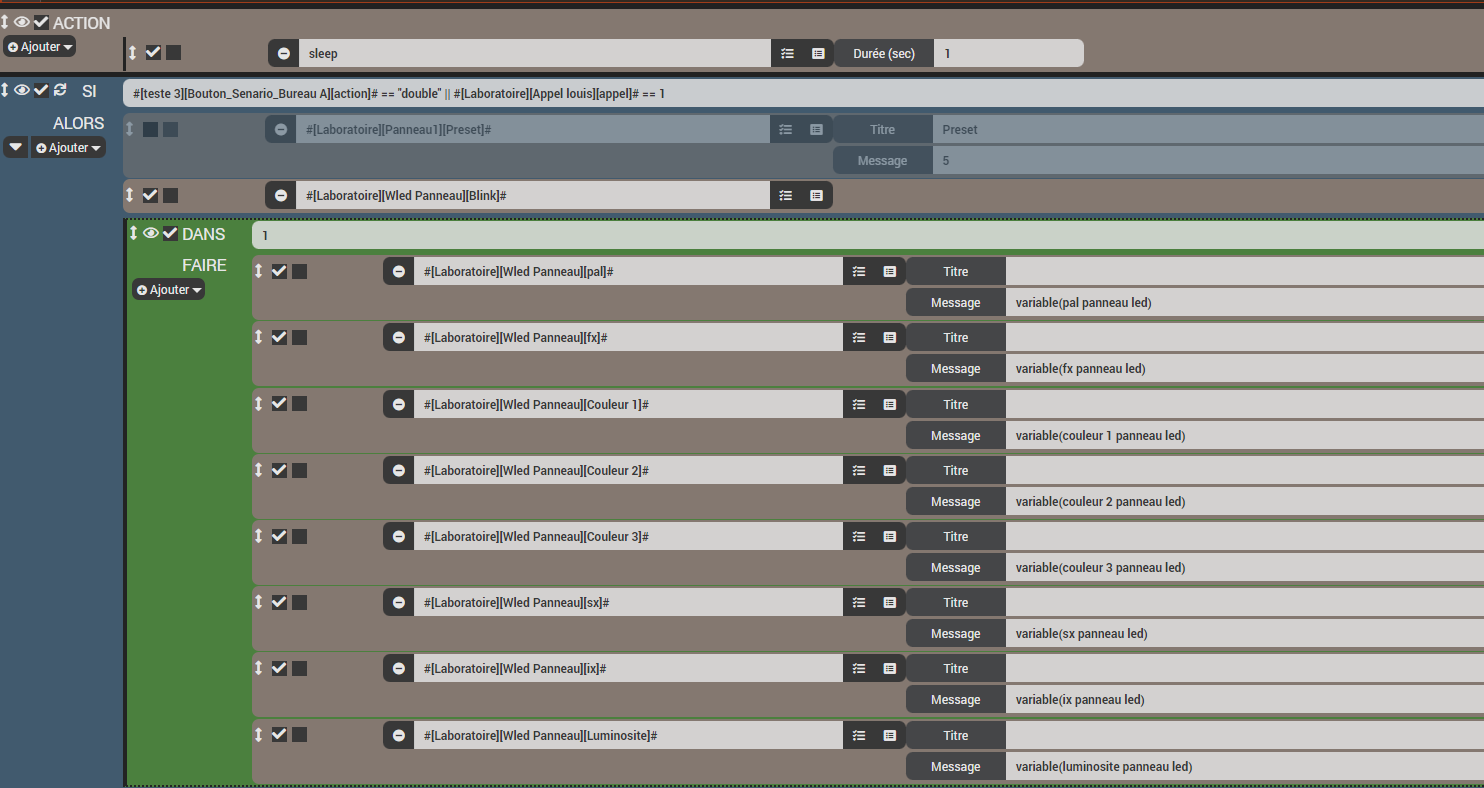Screen dimensions: 1484x788
Task: Open the checklist icon on the Blink row
Action: tap(786, 196)
